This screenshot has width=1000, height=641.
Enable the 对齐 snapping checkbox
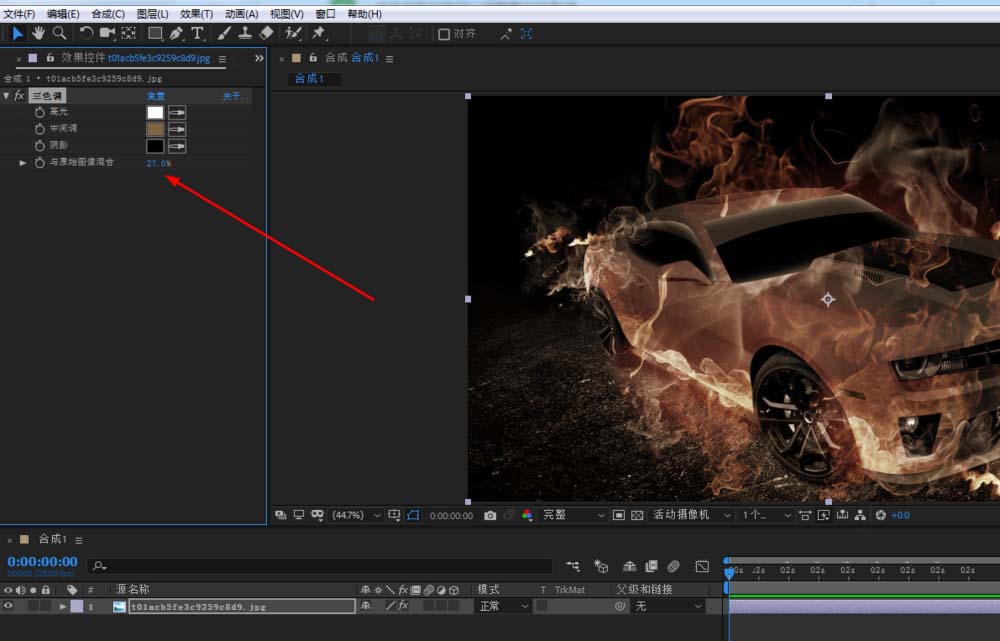[444, 34]
